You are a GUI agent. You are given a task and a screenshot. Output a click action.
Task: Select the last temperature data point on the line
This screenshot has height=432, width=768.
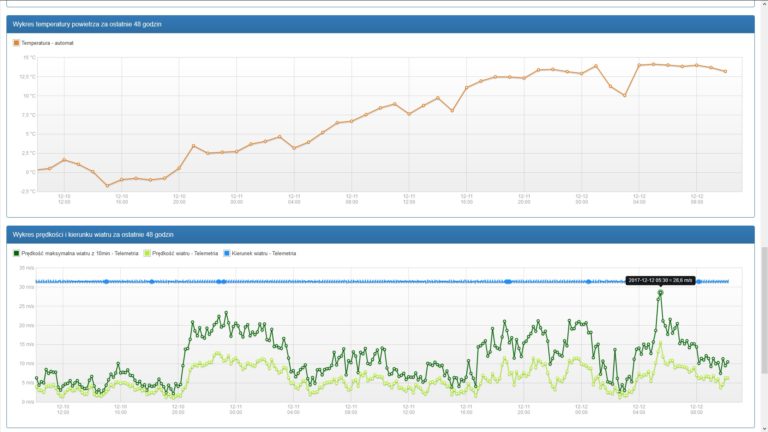click(x=725, y=72)
